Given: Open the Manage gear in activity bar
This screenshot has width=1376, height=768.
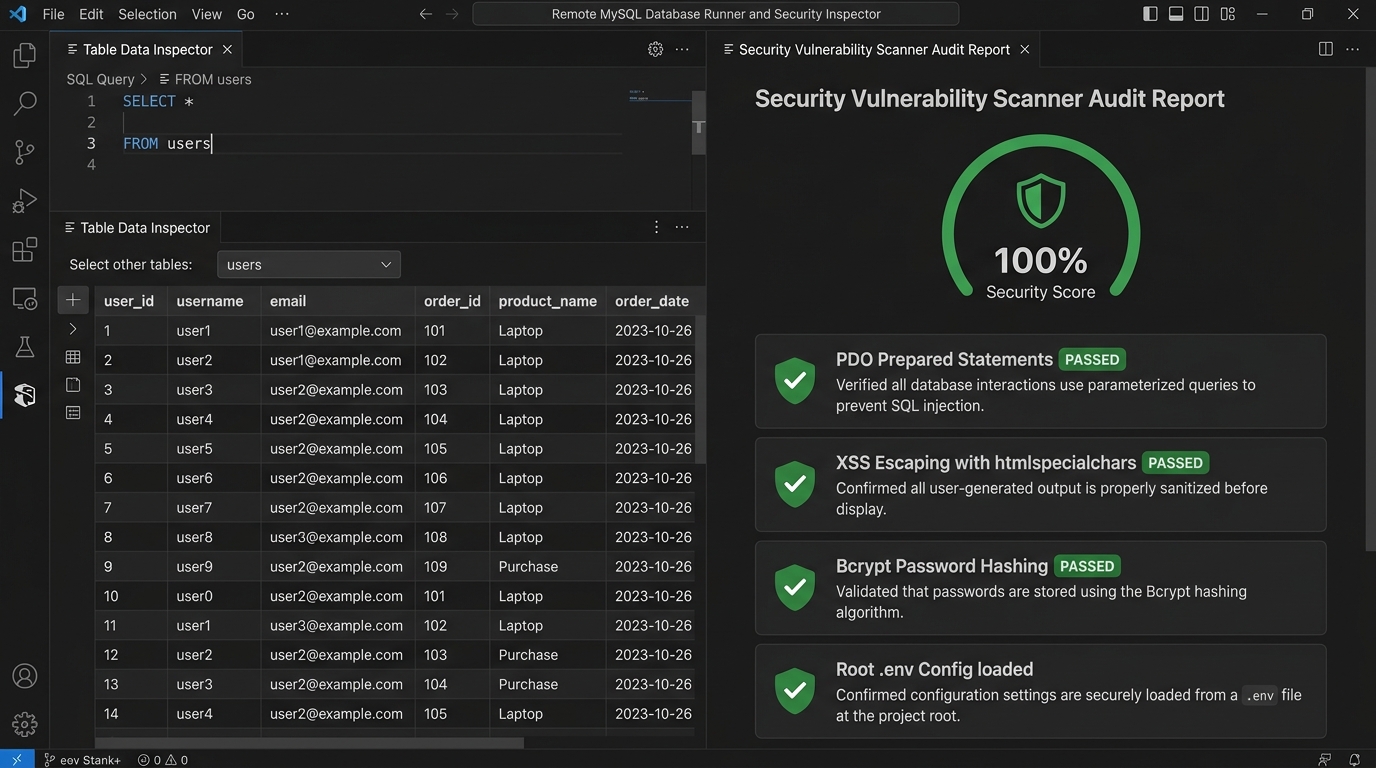Looking at the screenshot, I should click(x=24, y=724).
